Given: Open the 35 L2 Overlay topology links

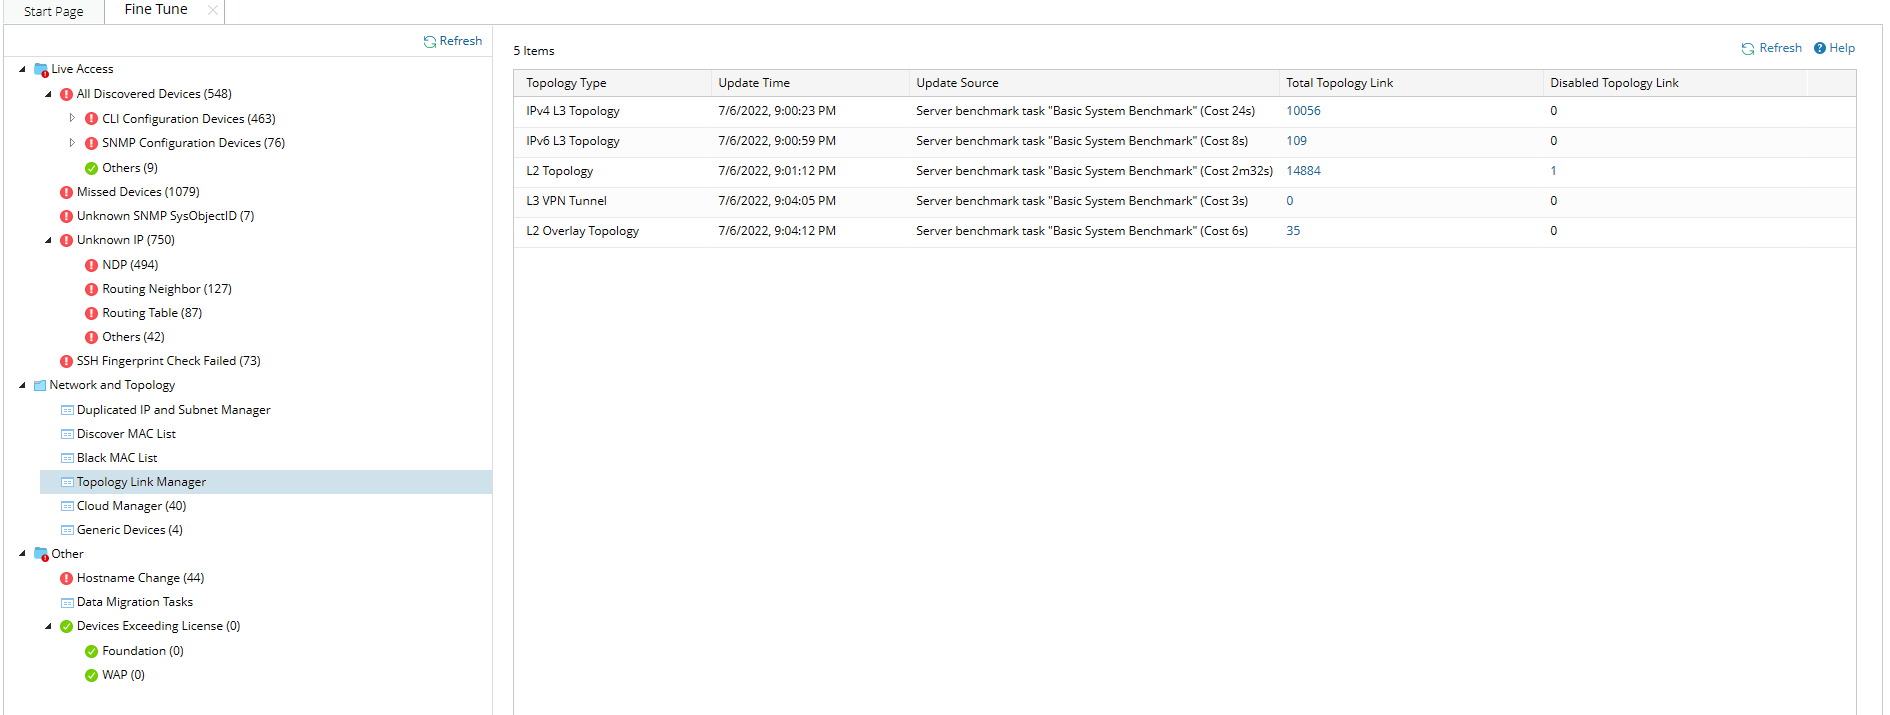Looking at the screenshot, I should (1293, 231).
